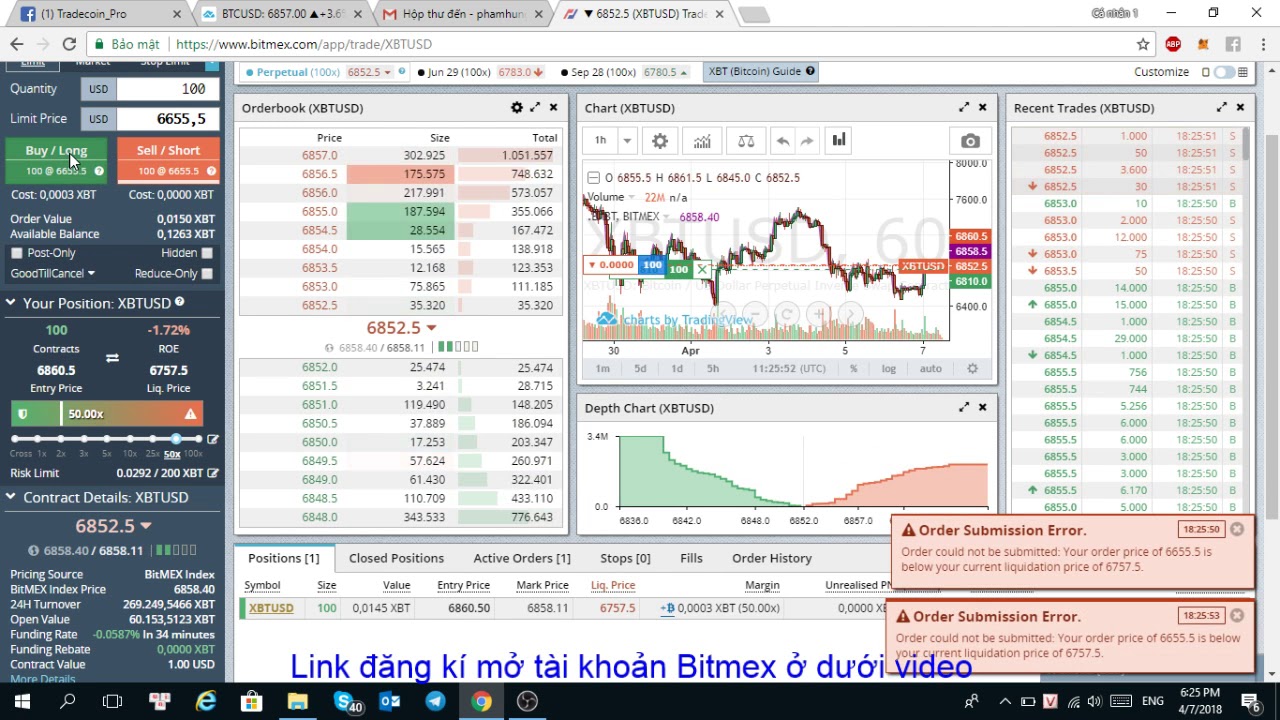
Task: Open Windows Start menu
Action: coord(22,701)
